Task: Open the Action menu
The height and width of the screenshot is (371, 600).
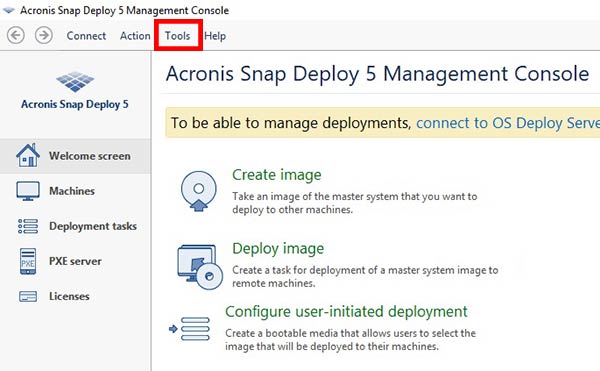Action: click(x=135, y=36)
